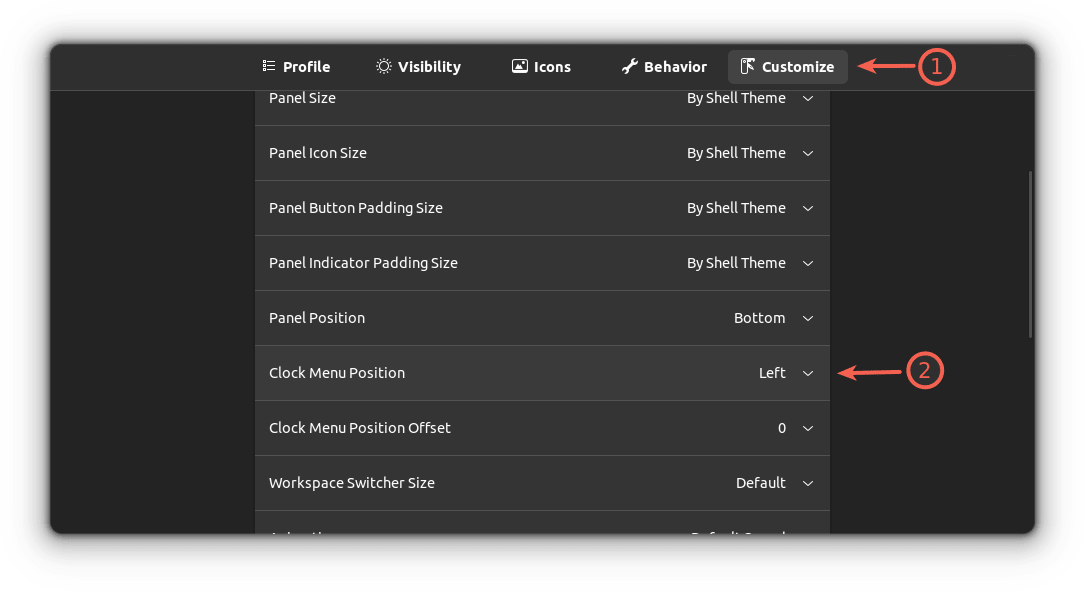Image resolution: width=1087 pixels, height=592 pixels.
Task: Click the Left value for Clock Menu
Action: (x=772, y=373)
